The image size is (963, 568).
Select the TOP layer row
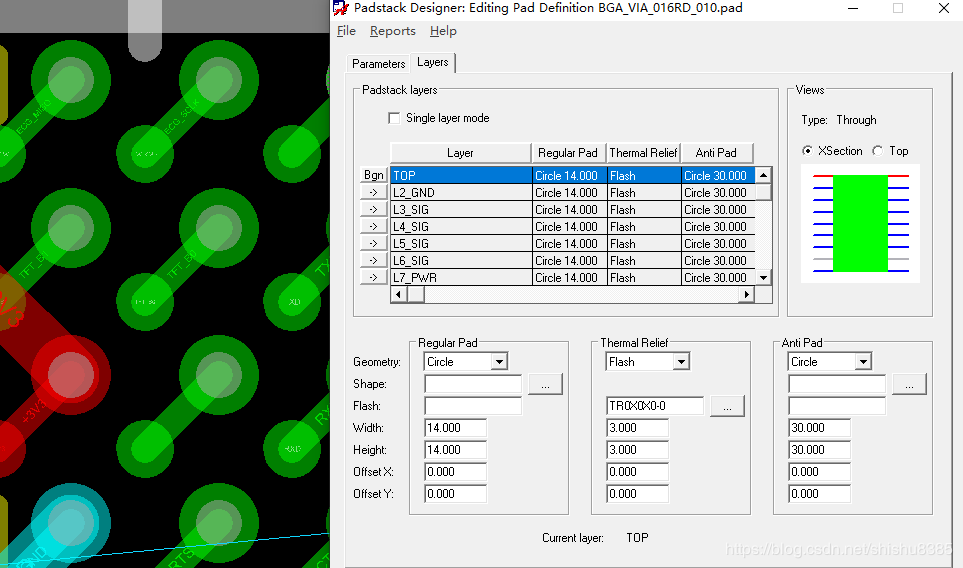pos(572,176)
